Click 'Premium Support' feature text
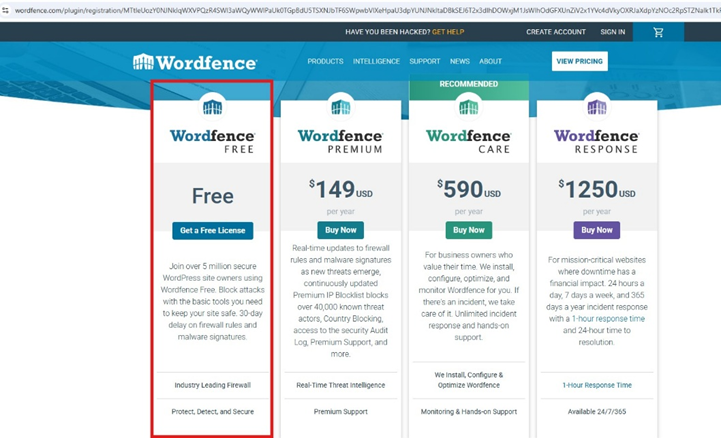 (x=341, y=412)
